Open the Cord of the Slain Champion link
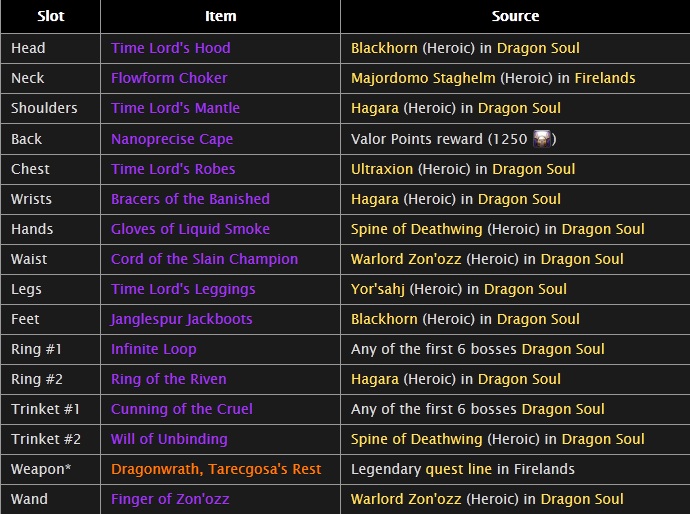 tap(204, 259)
